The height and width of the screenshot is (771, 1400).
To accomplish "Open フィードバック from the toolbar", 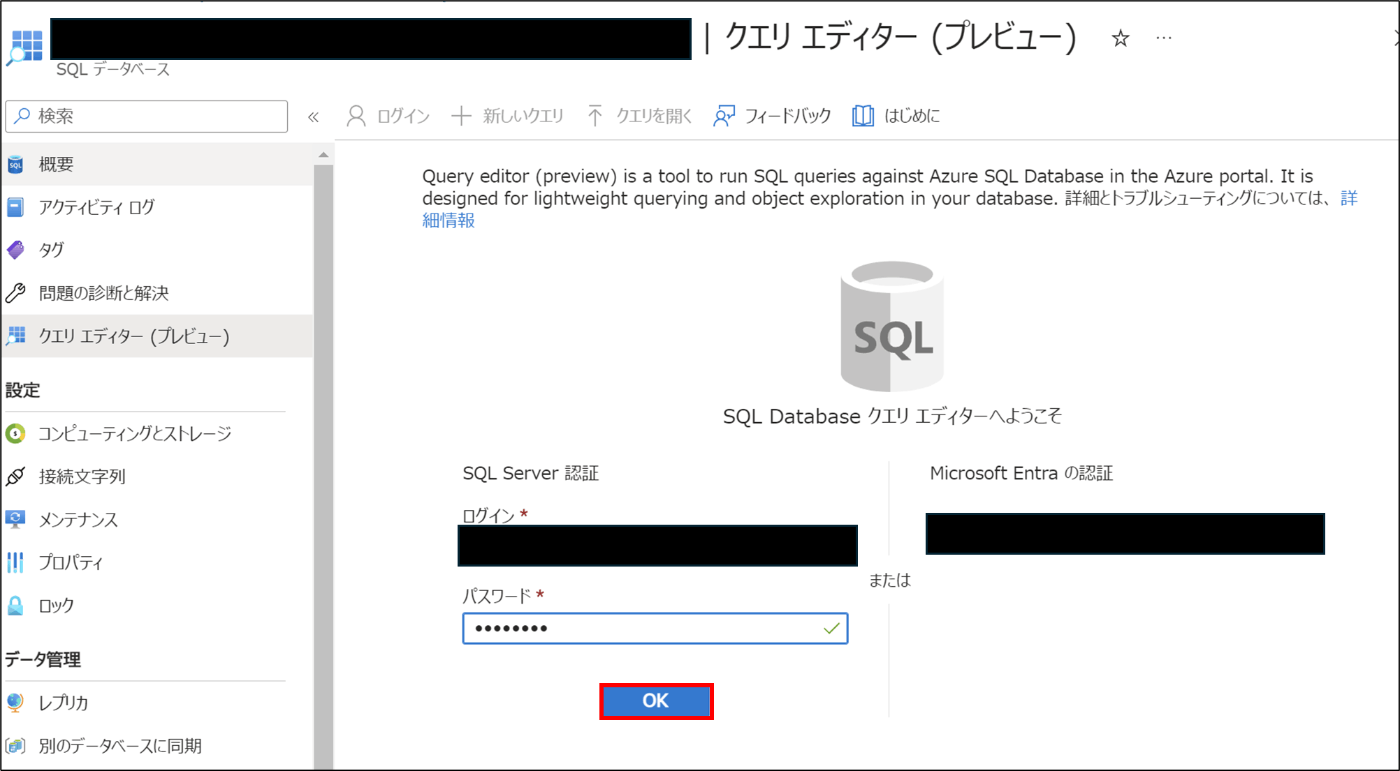I will (772, 116).
